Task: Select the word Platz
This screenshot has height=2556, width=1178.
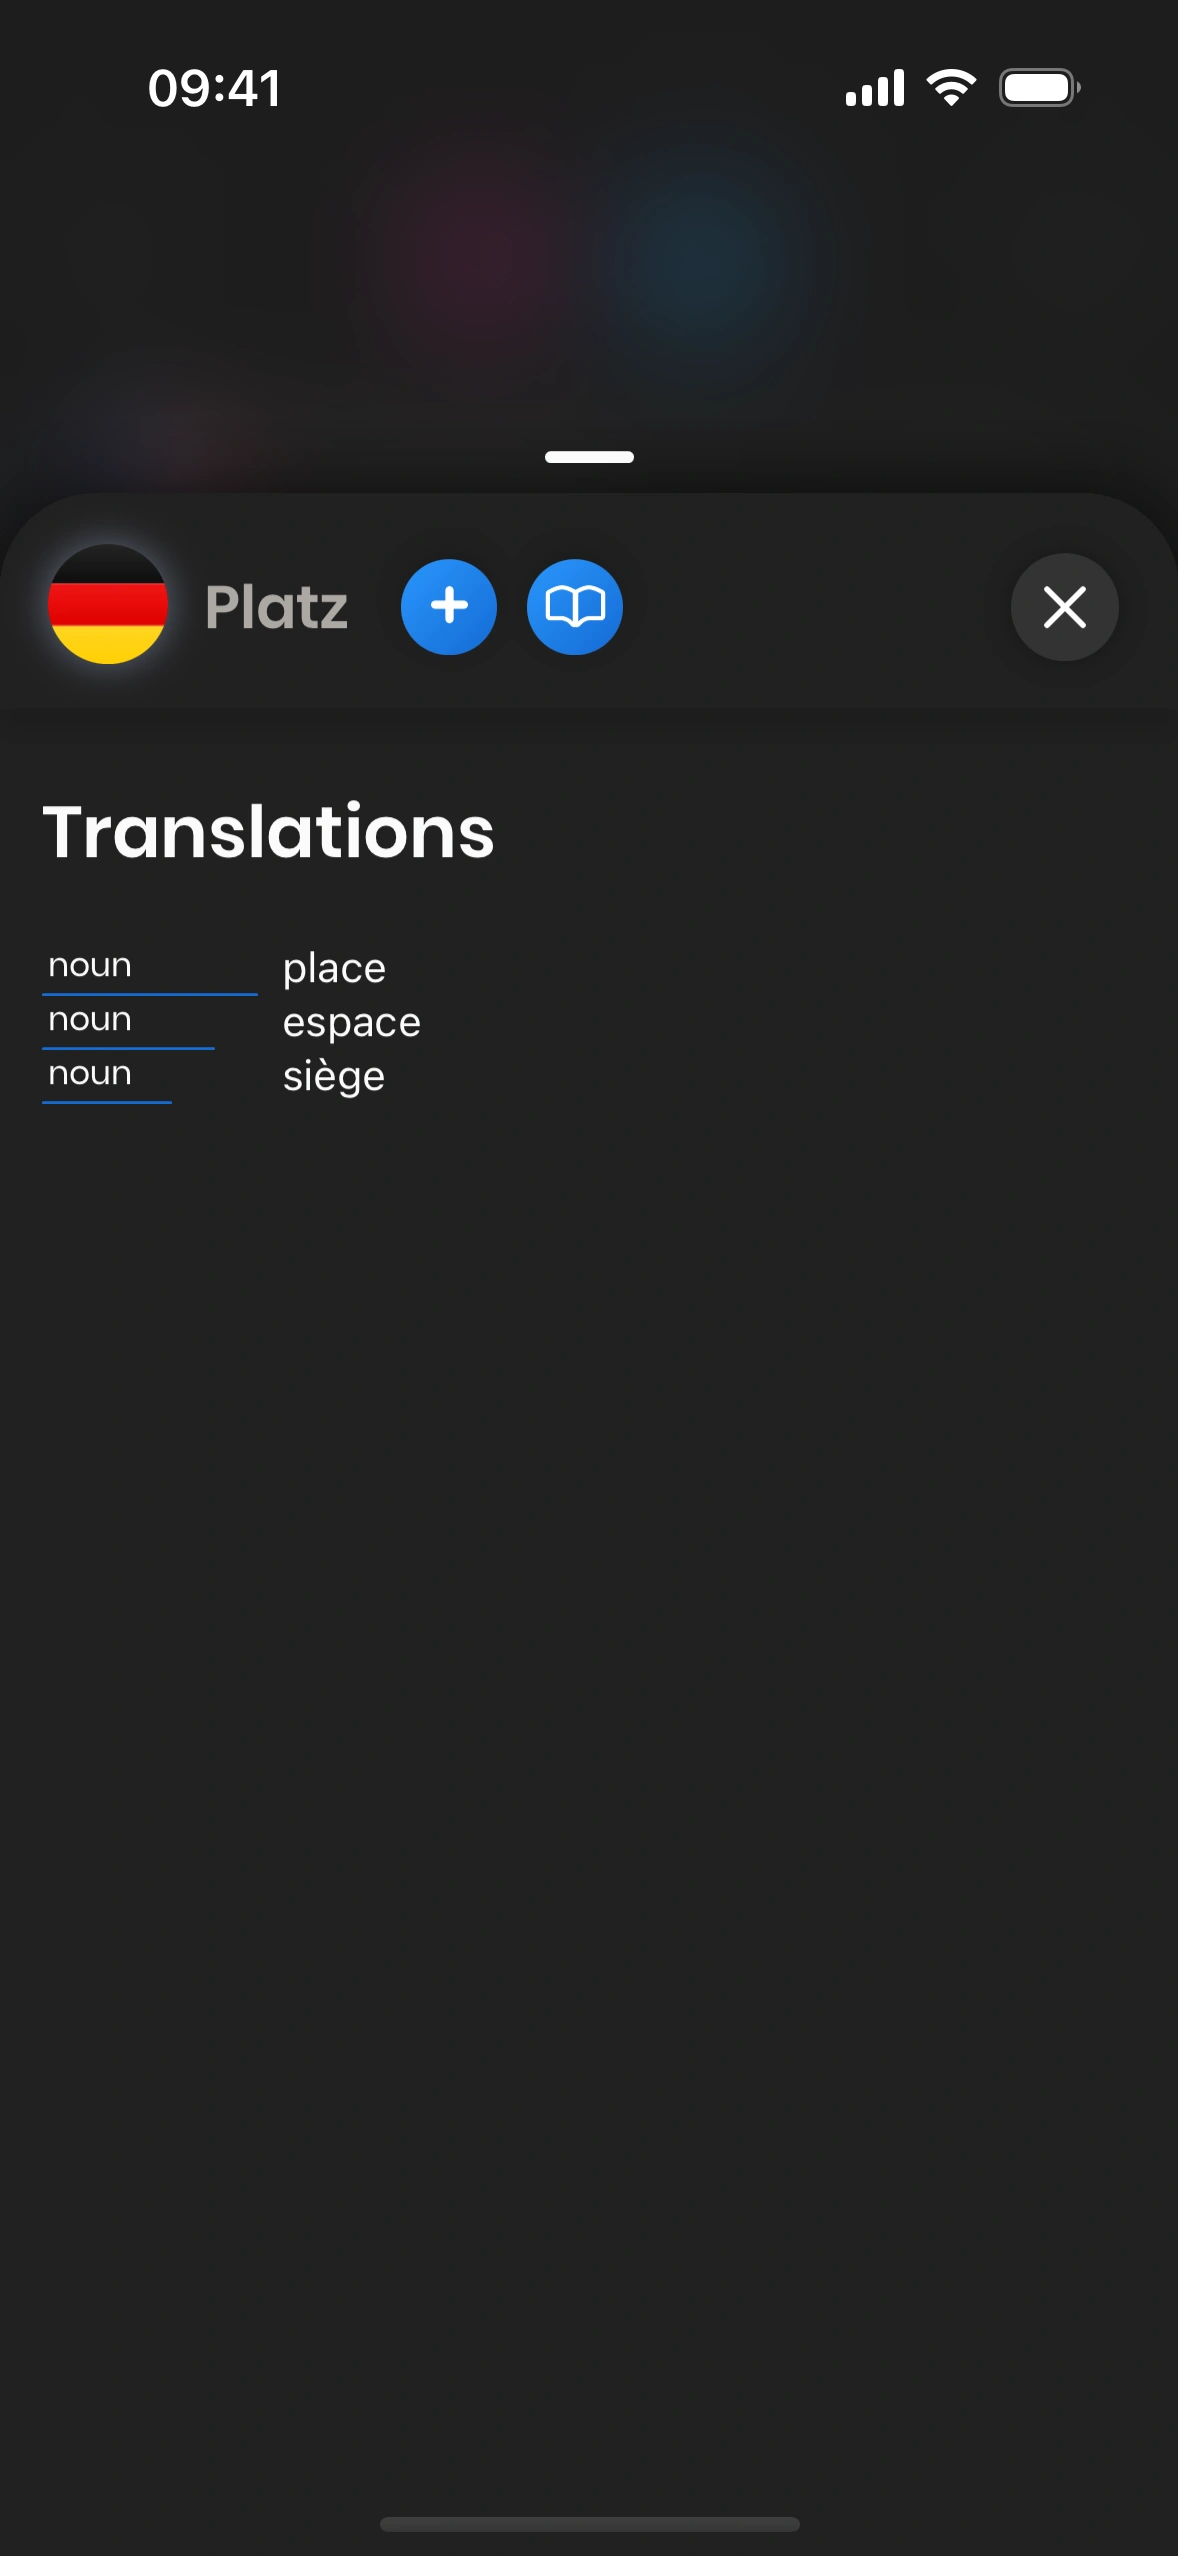Action: pyautogui.click(x=276, y=607)
